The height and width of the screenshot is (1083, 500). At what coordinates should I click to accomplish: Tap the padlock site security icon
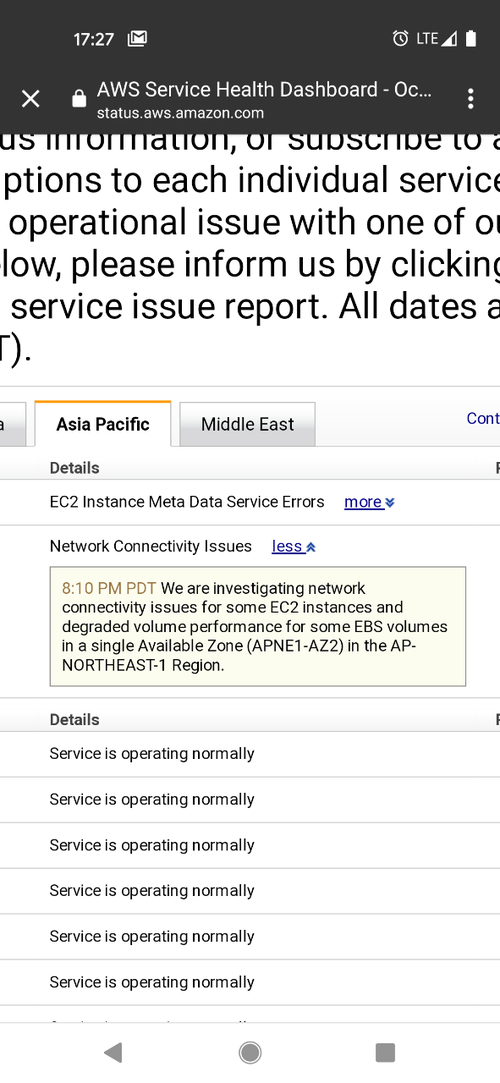(79, 99)
